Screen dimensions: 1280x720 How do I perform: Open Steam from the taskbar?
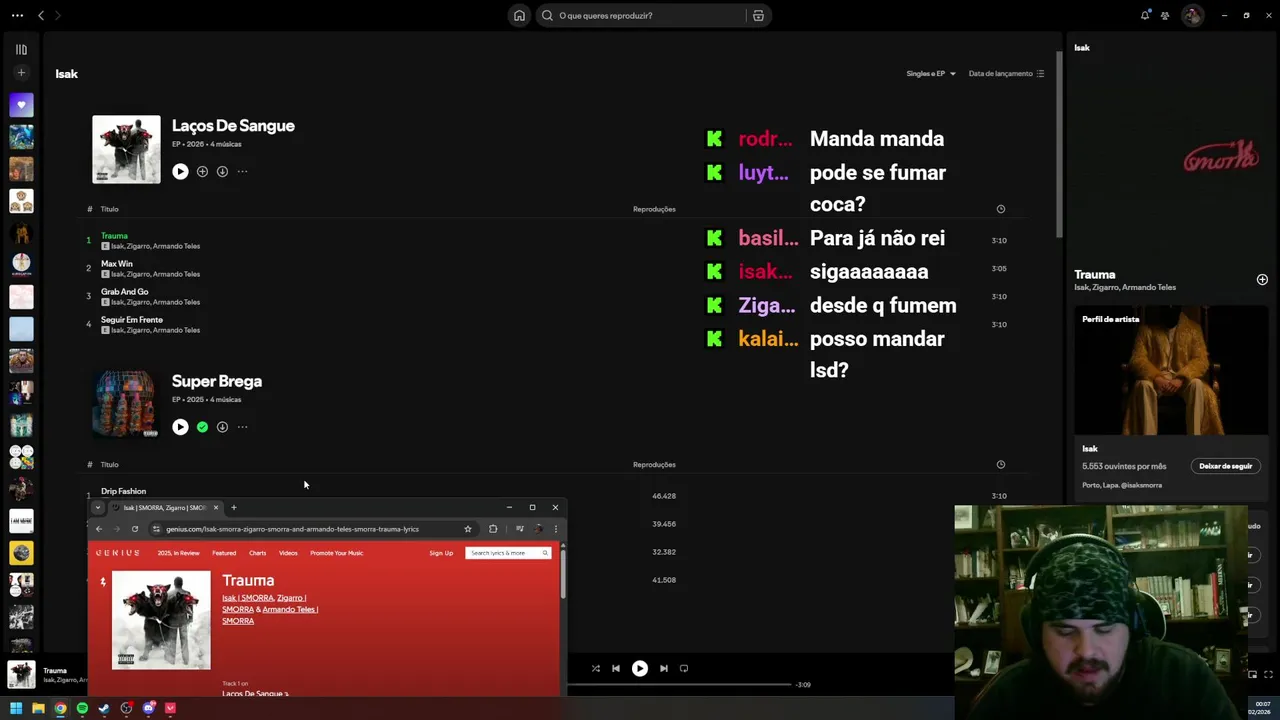coord(104,708)
